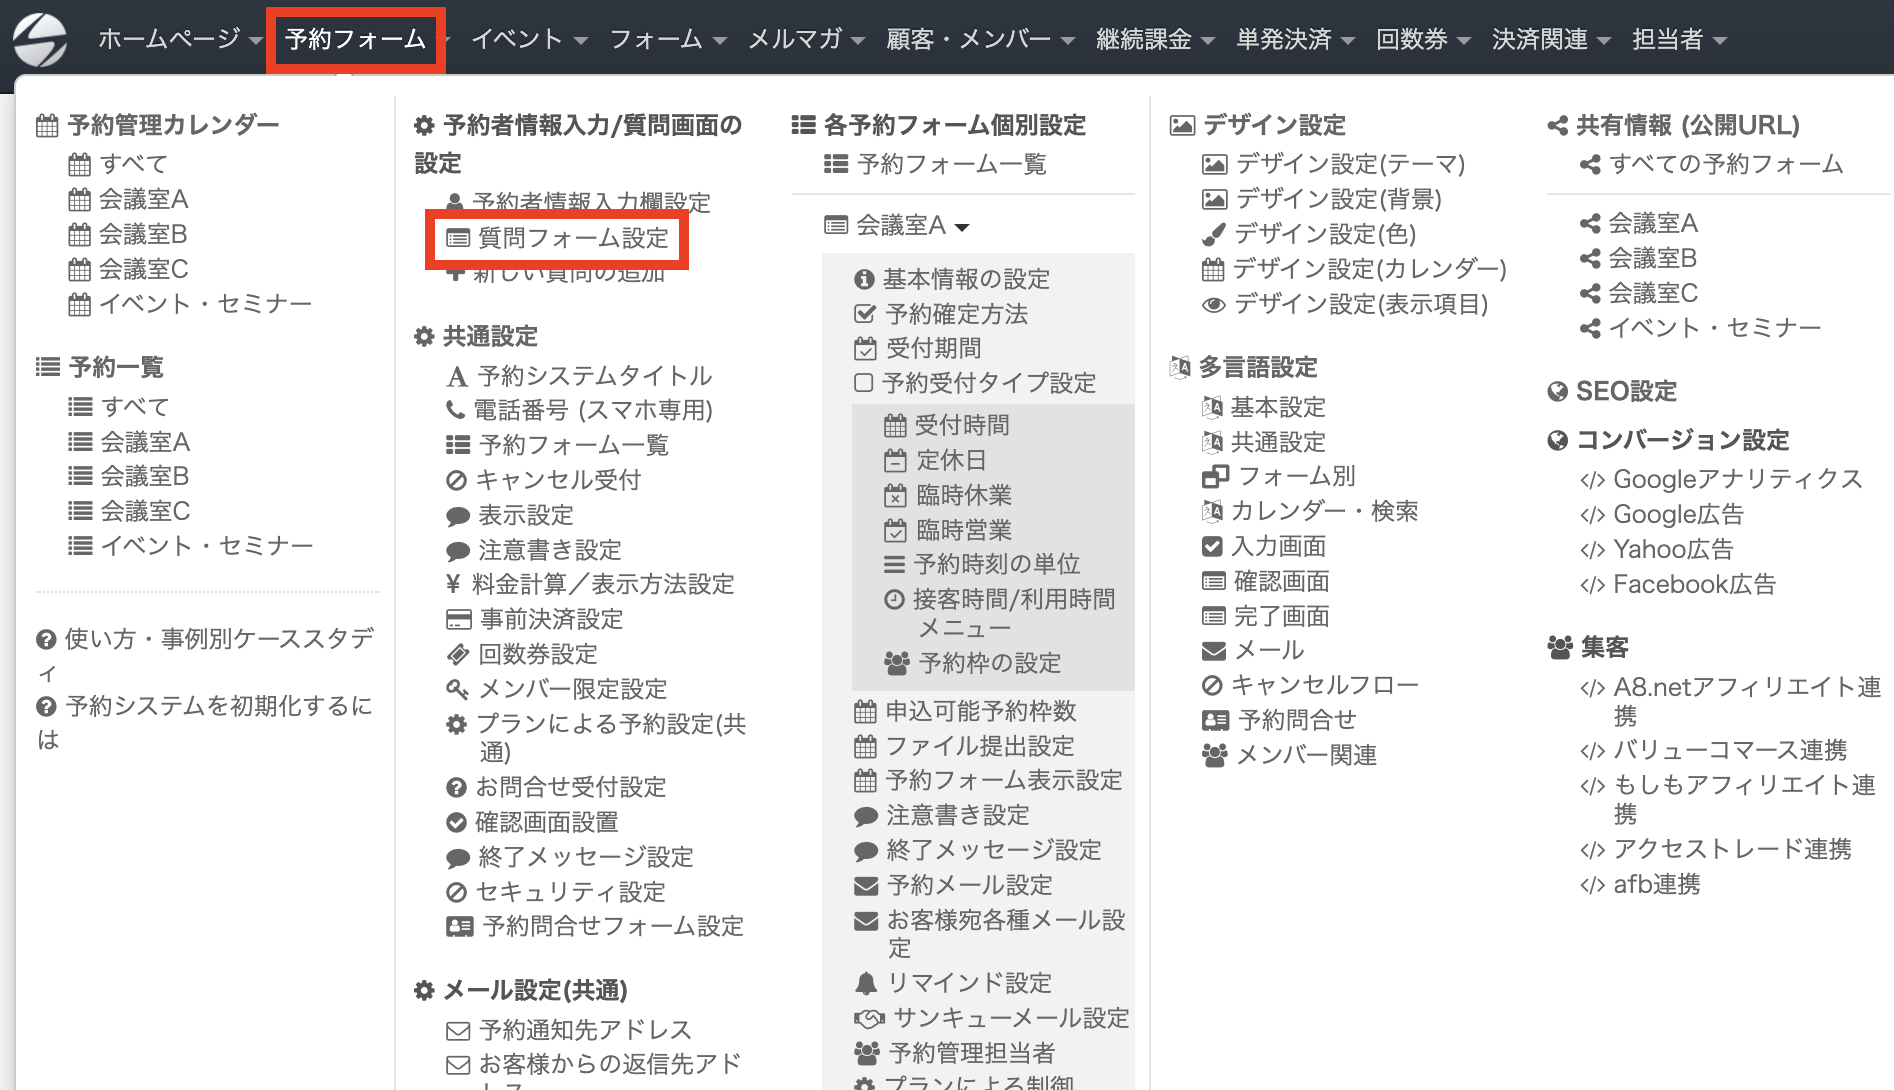
Task: Open the 質問フォーム設定 link
Action: pos(572,238)
